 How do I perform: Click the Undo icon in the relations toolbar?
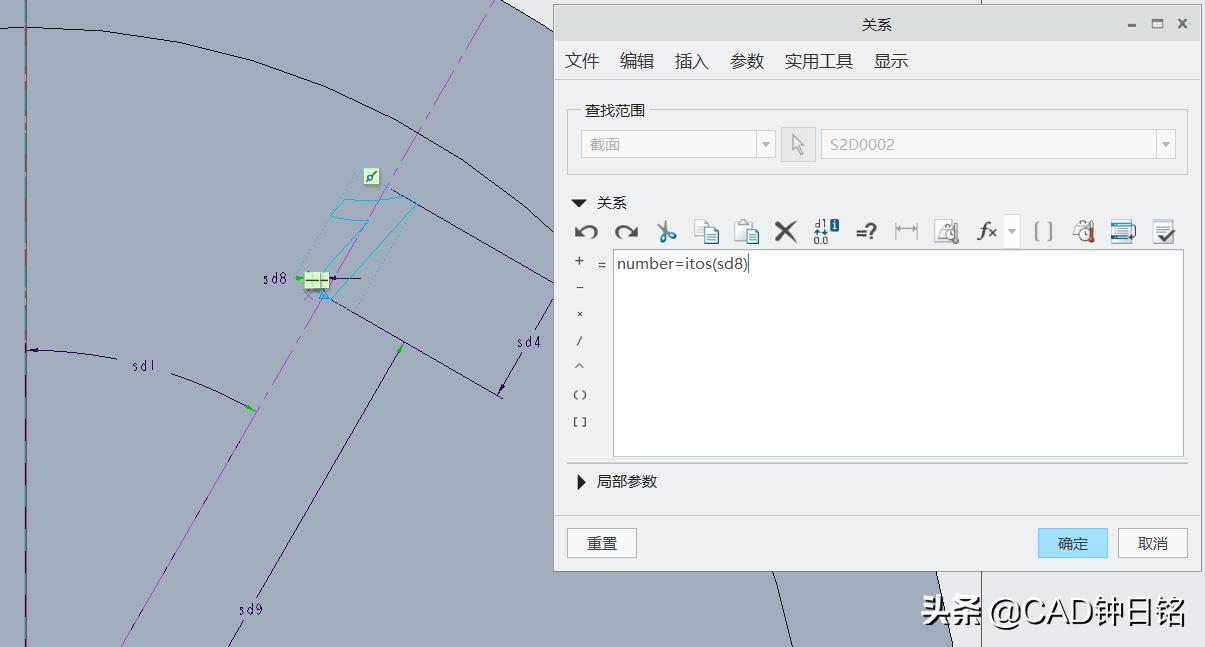(x=587, y=231)
